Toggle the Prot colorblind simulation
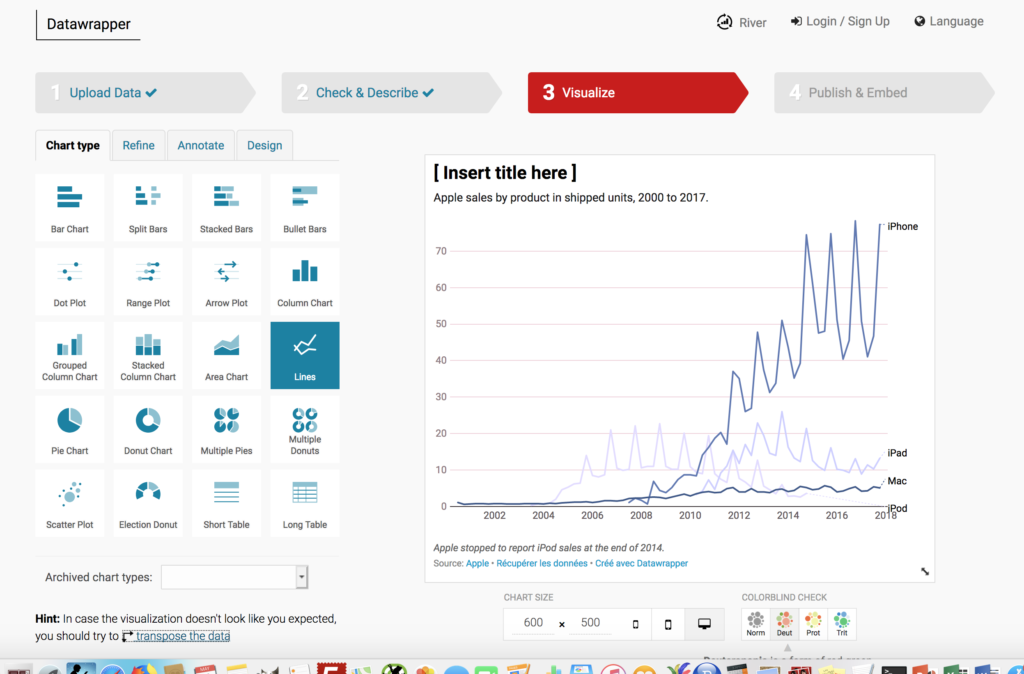 click(x=813, y=622)
